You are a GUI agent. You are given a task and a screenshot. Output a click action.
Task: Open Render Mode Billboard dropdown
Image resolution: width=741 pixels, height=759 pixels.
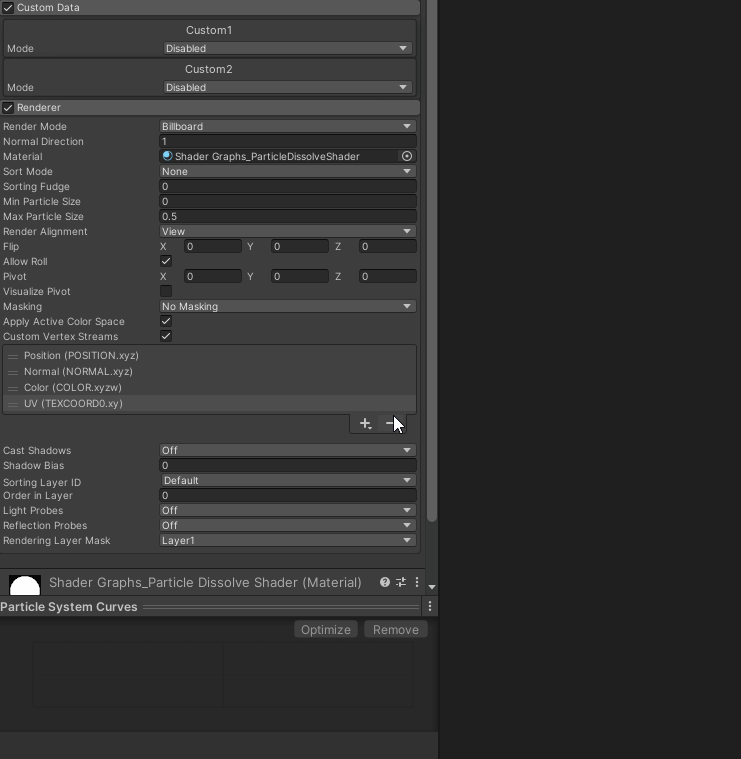coord(287,126)
